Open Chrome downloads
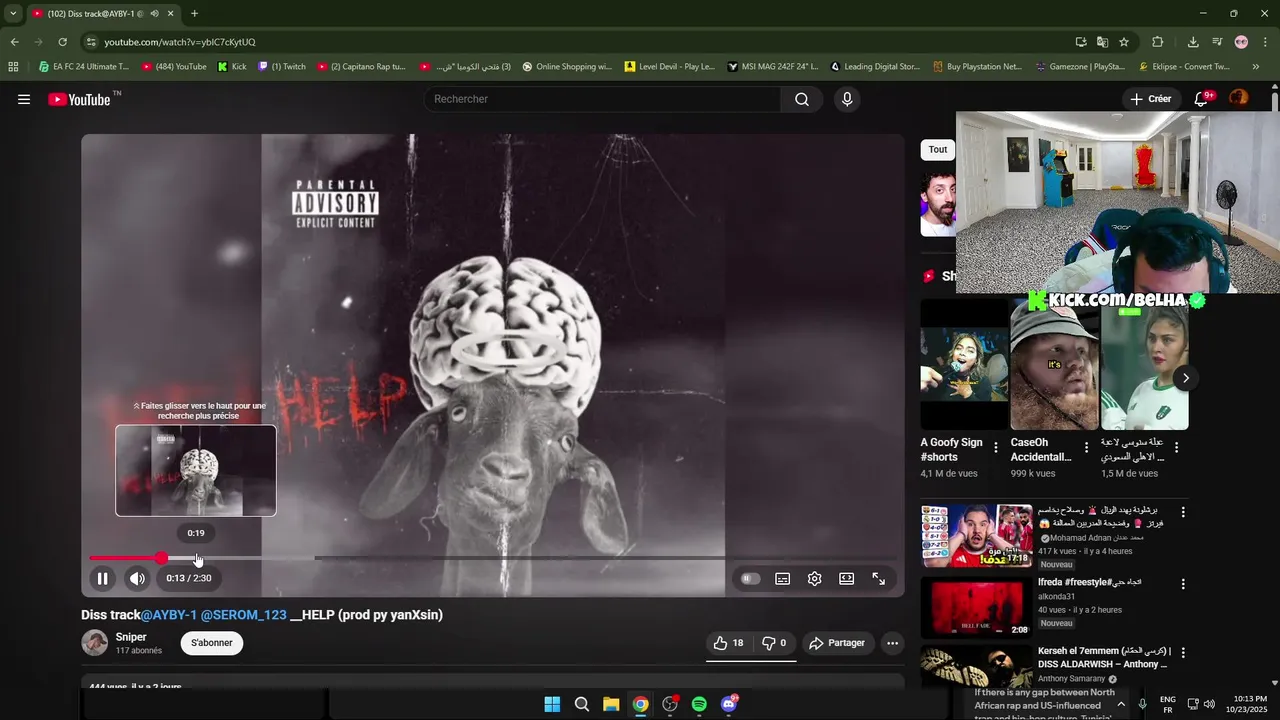This screenshot has width=1280, height=720. (x=1193, y=42)
